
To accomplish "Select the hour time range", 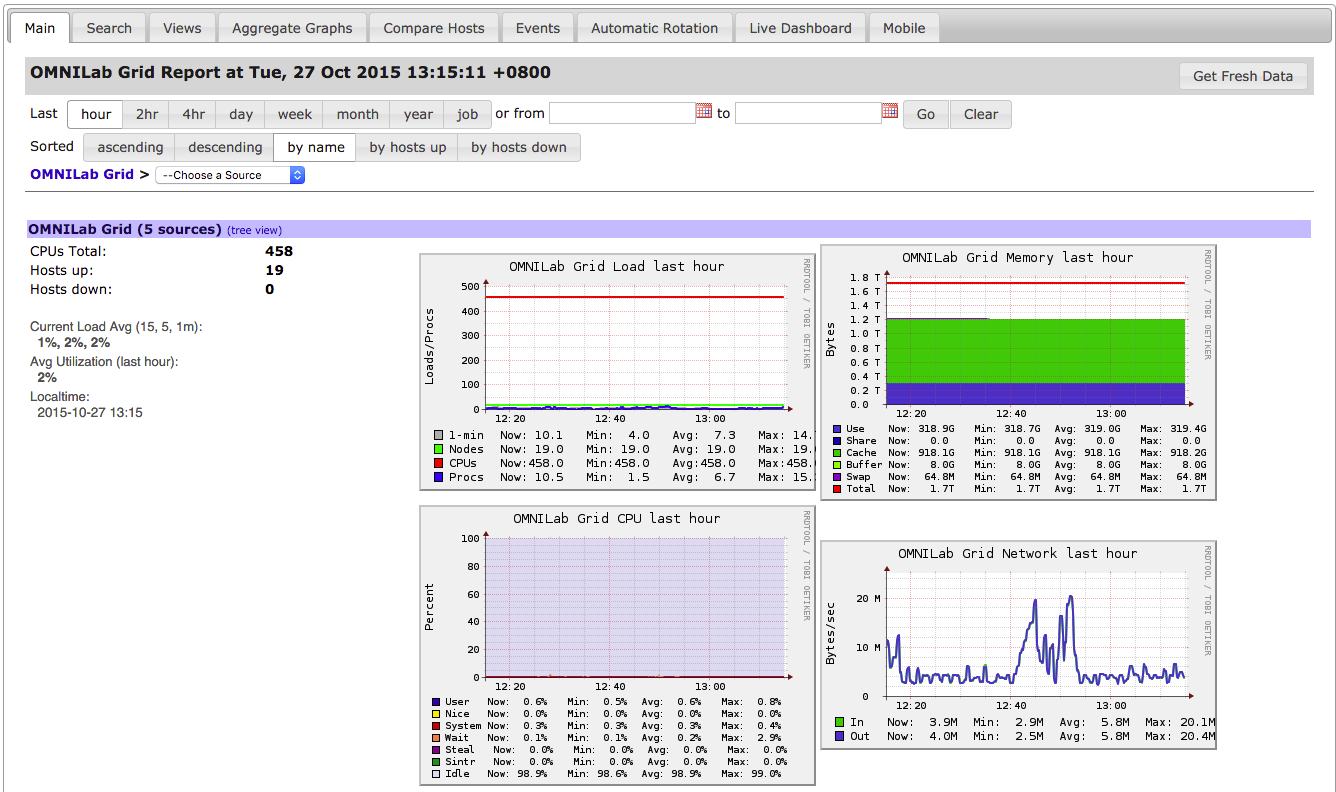I will click(96, 114).
